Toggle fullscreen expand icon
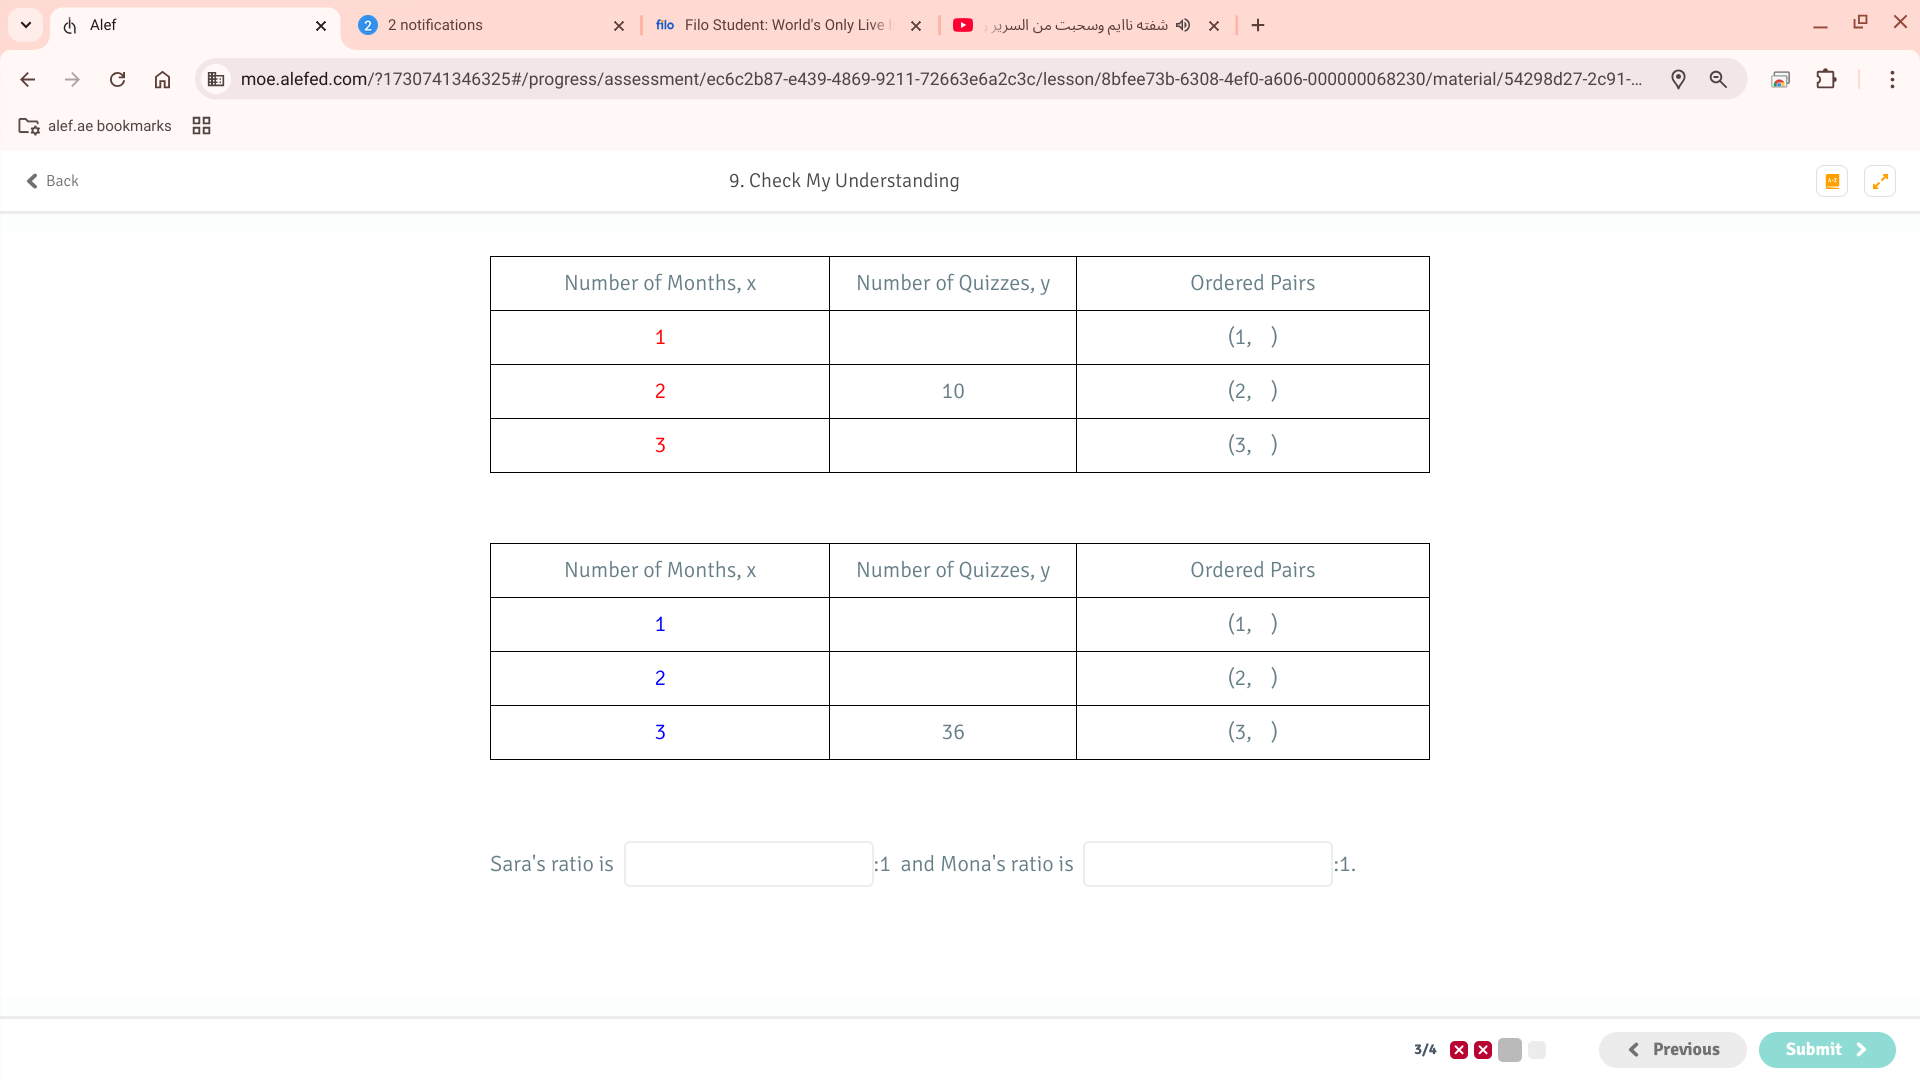This screenshot has height=1080, width=1920. (1880, 181)
